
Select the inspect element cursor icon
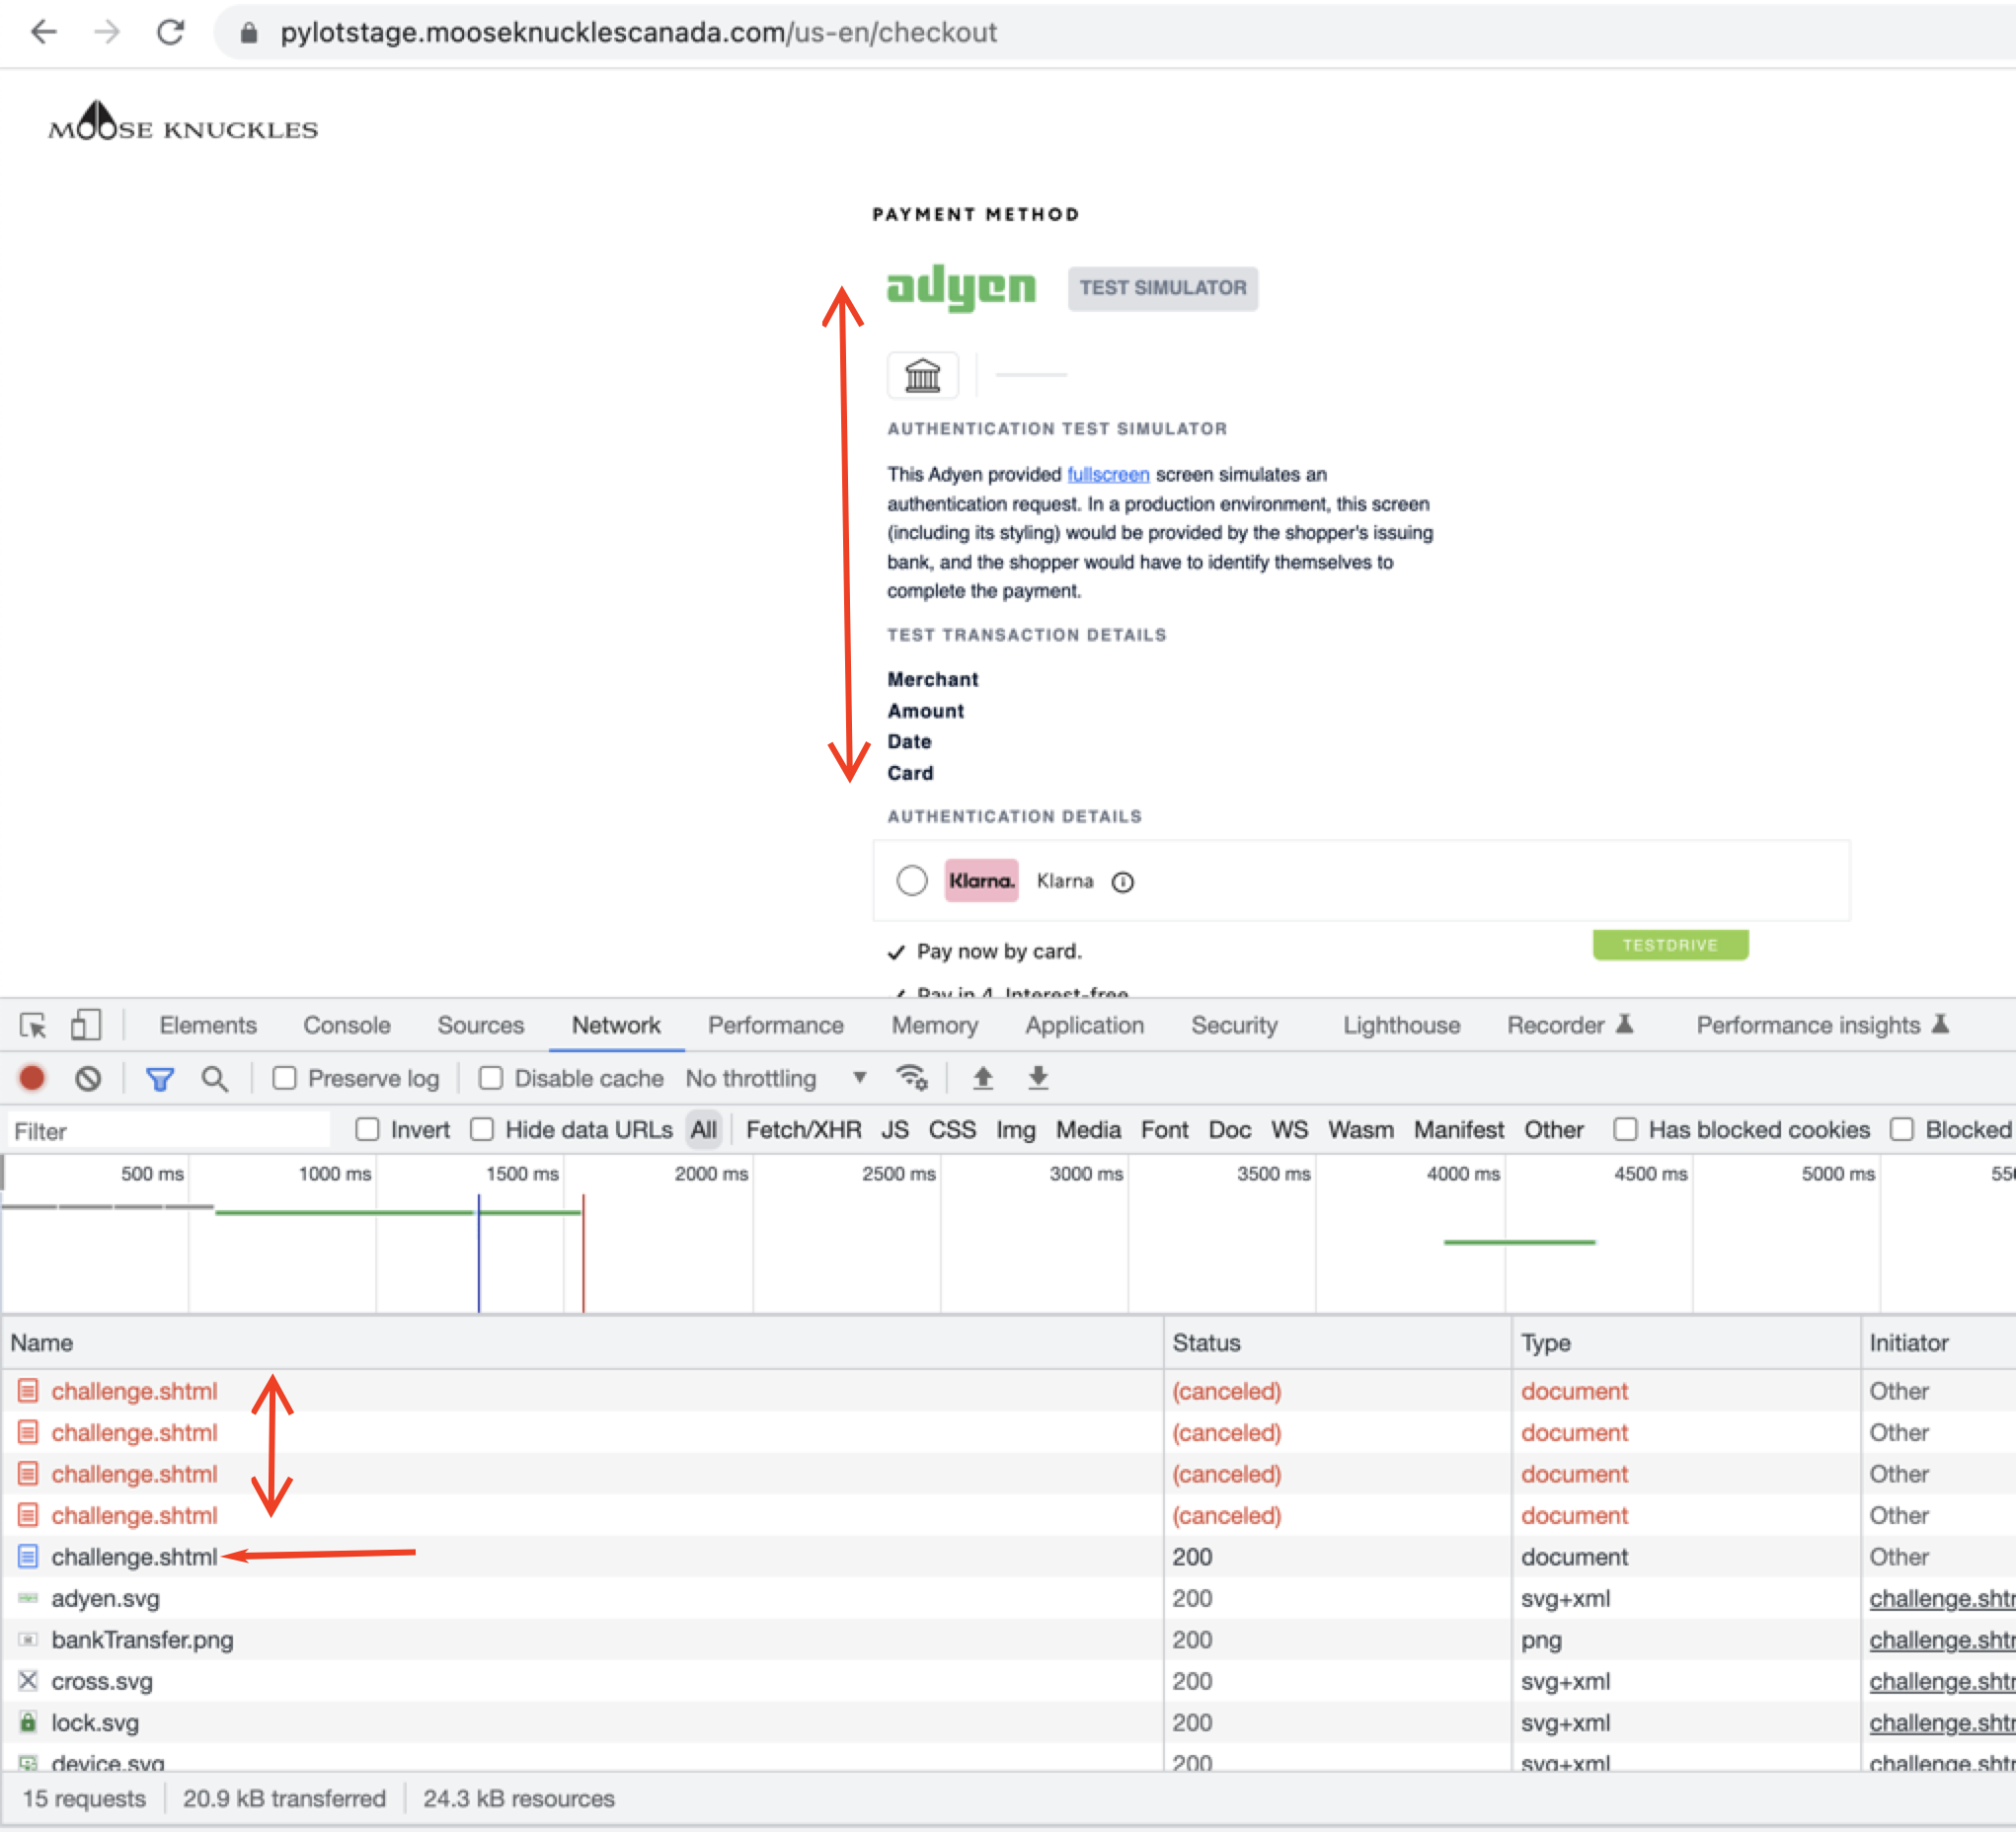[x=35, y=1025]
